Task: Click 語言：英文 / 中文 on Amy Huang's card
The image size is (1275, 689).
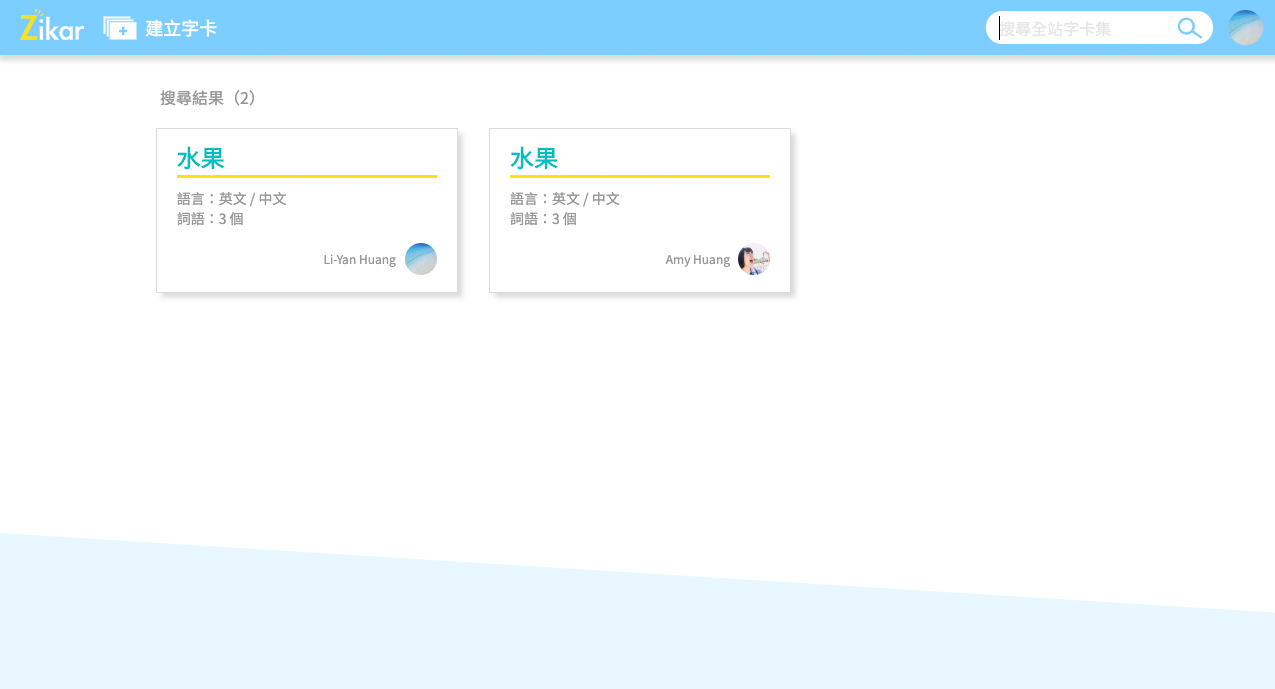Action: (x=565, y=199)
